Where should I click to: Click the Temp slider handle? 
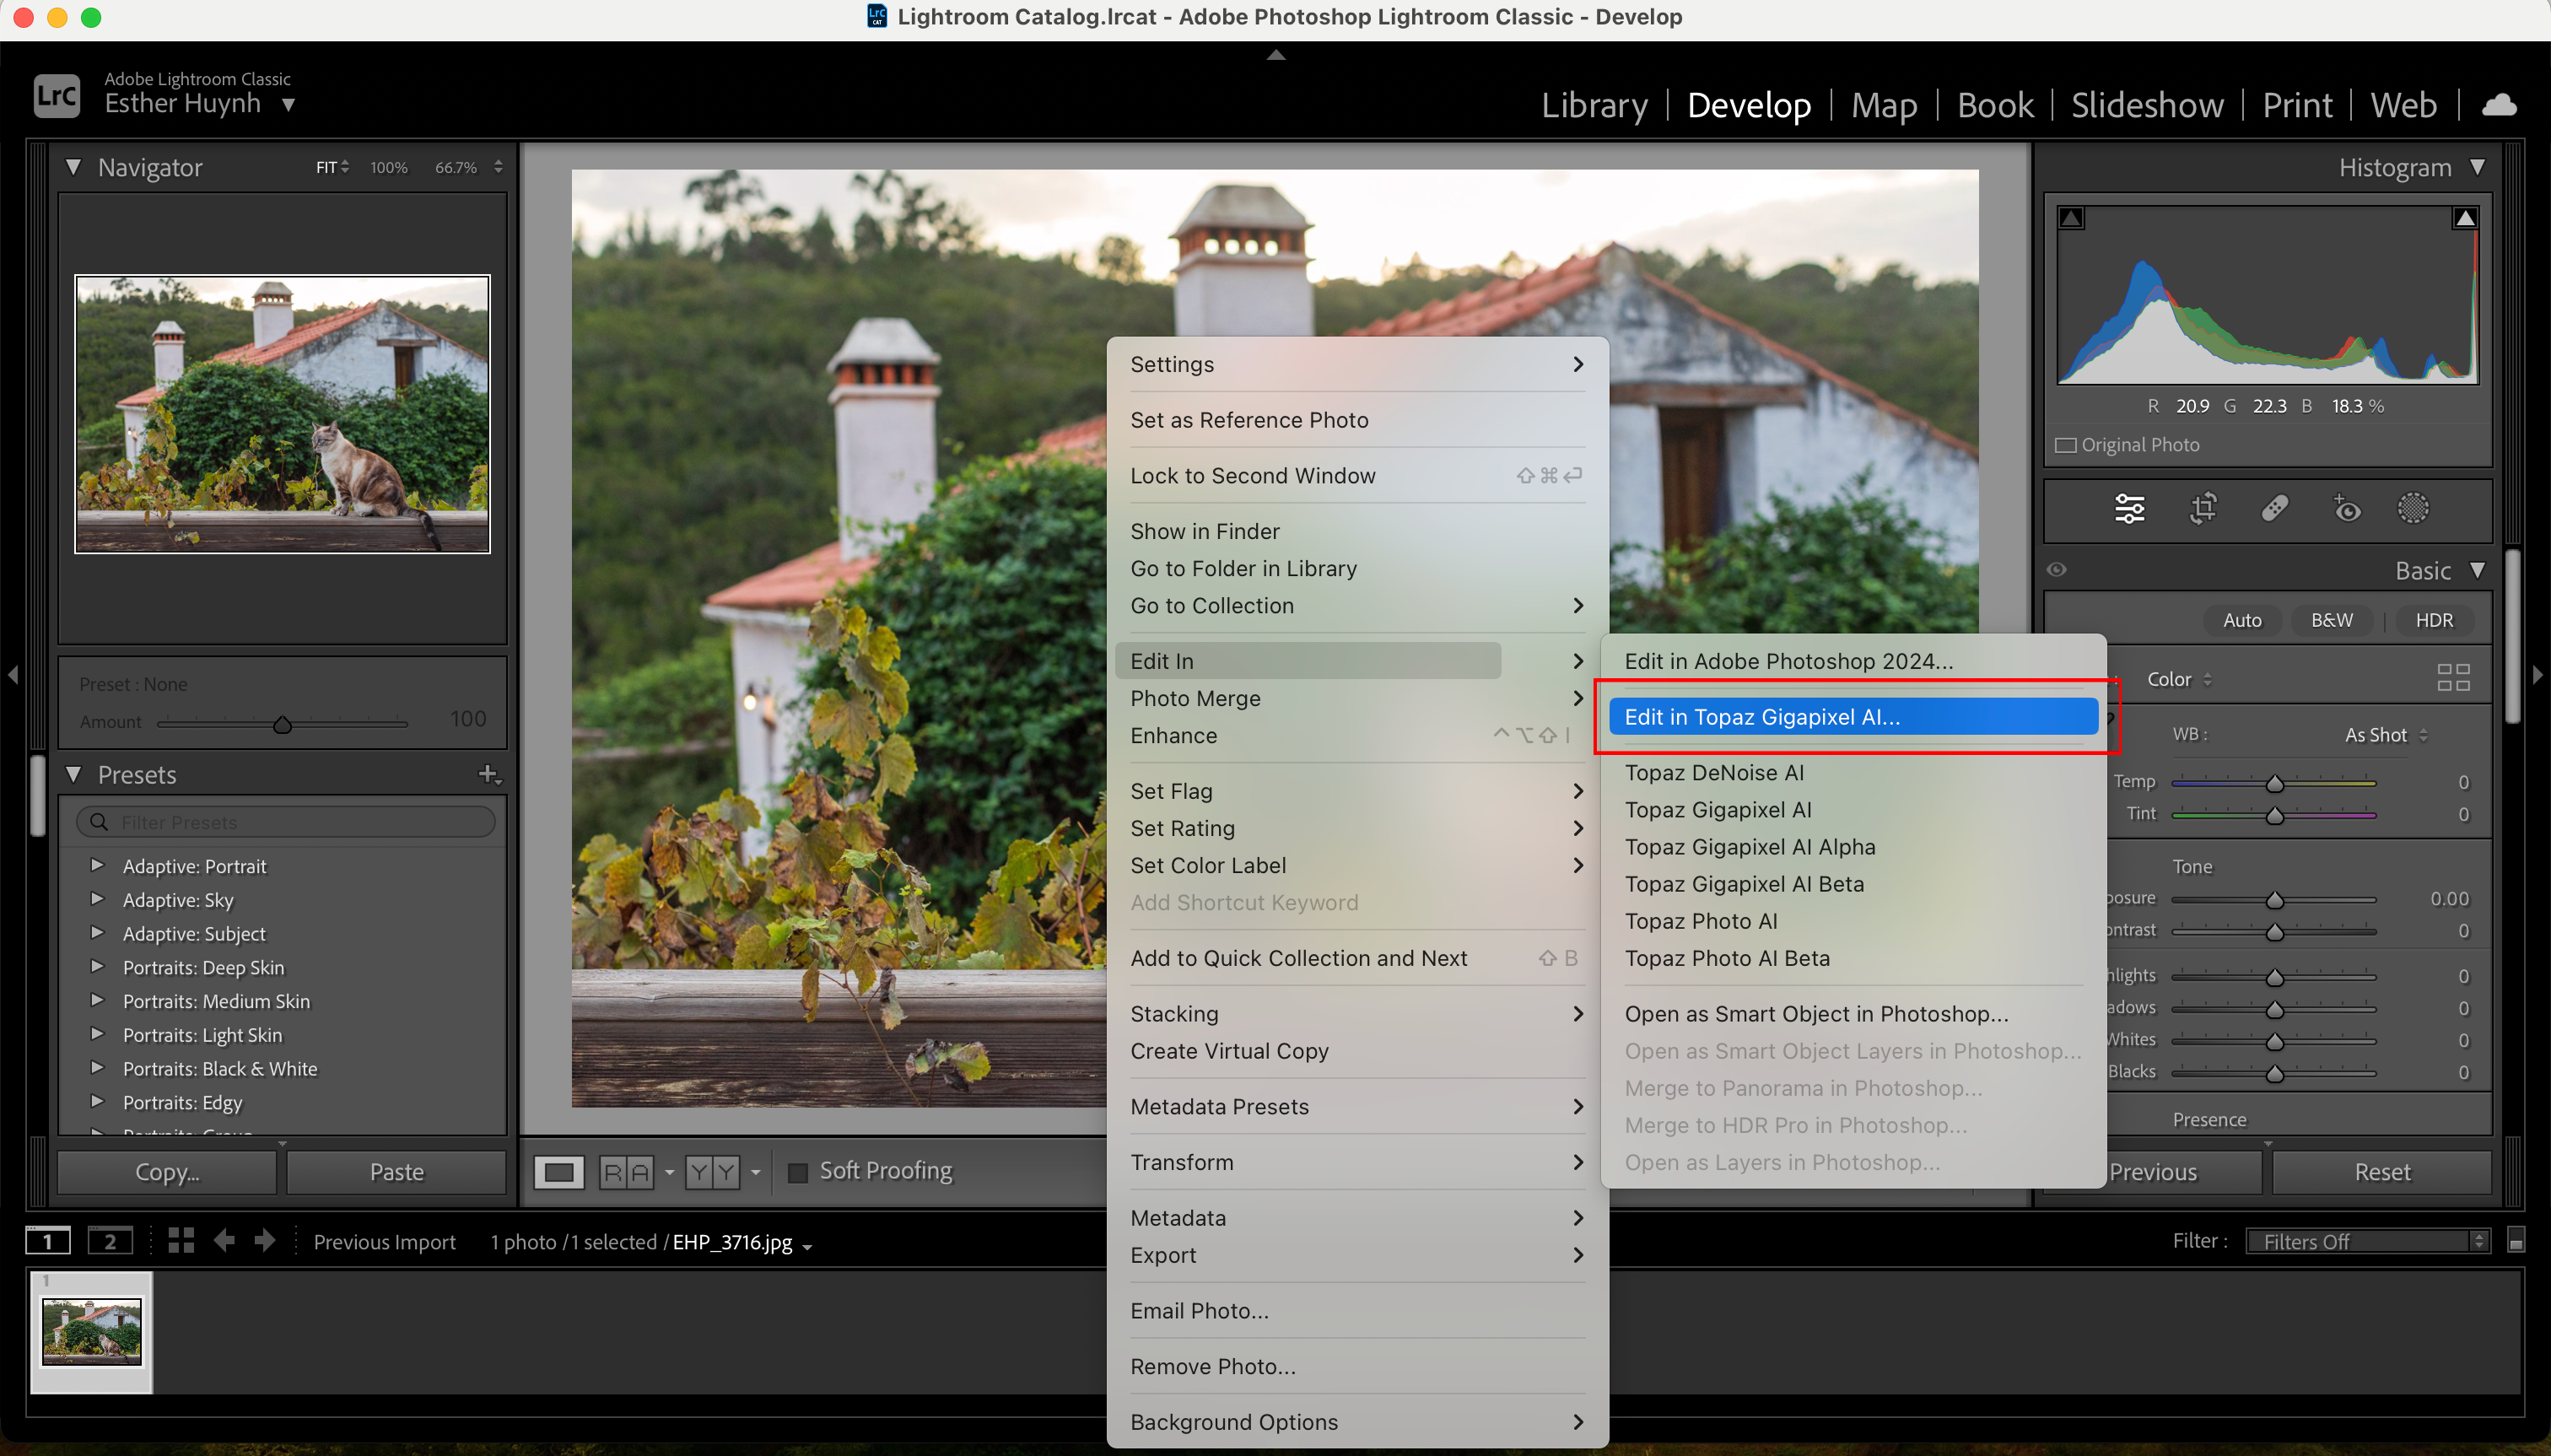tap(2274, 783)
